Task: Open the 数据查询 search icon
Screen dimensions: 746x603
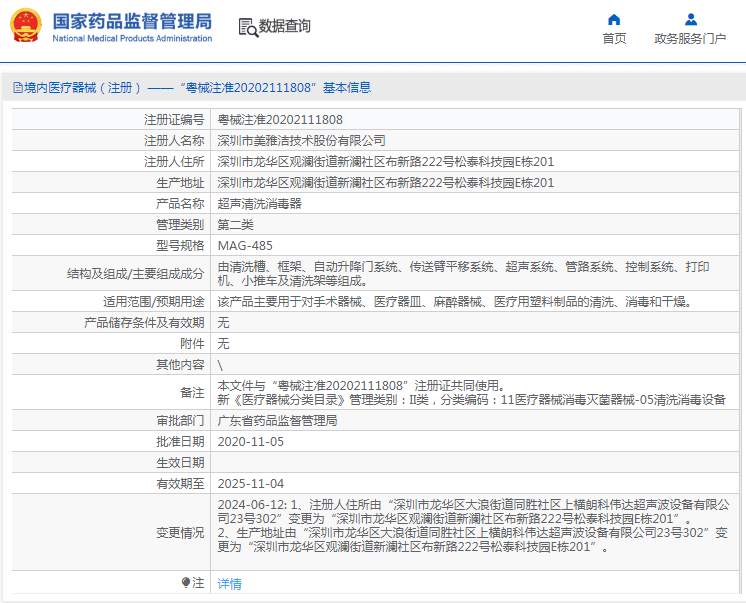Action: pyautogui.click(x=248, y=27)
